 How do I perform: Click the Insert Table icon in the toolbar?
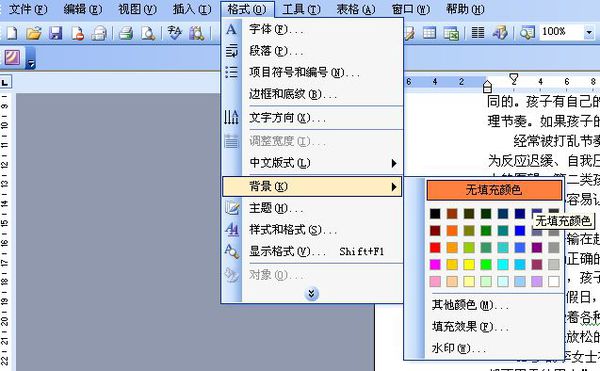[x=429, y=33]
